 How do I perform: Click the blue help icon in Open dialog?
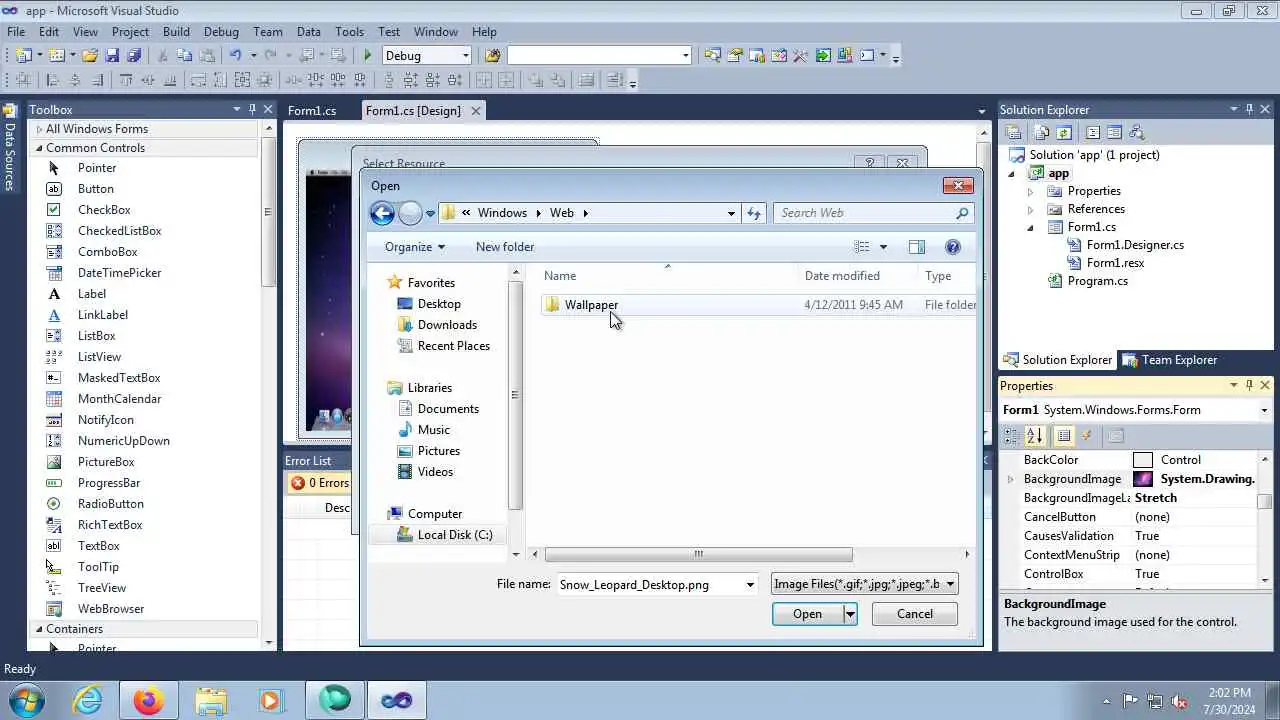click(953, 247)
